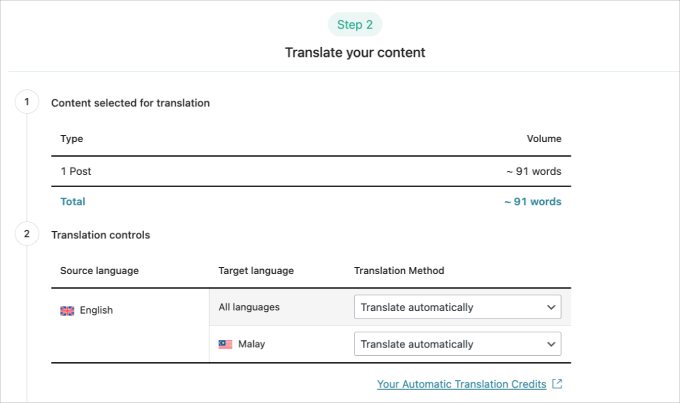Click the Volume column header
This screenshot has height=403, width=680.
(x=544, y=138)
